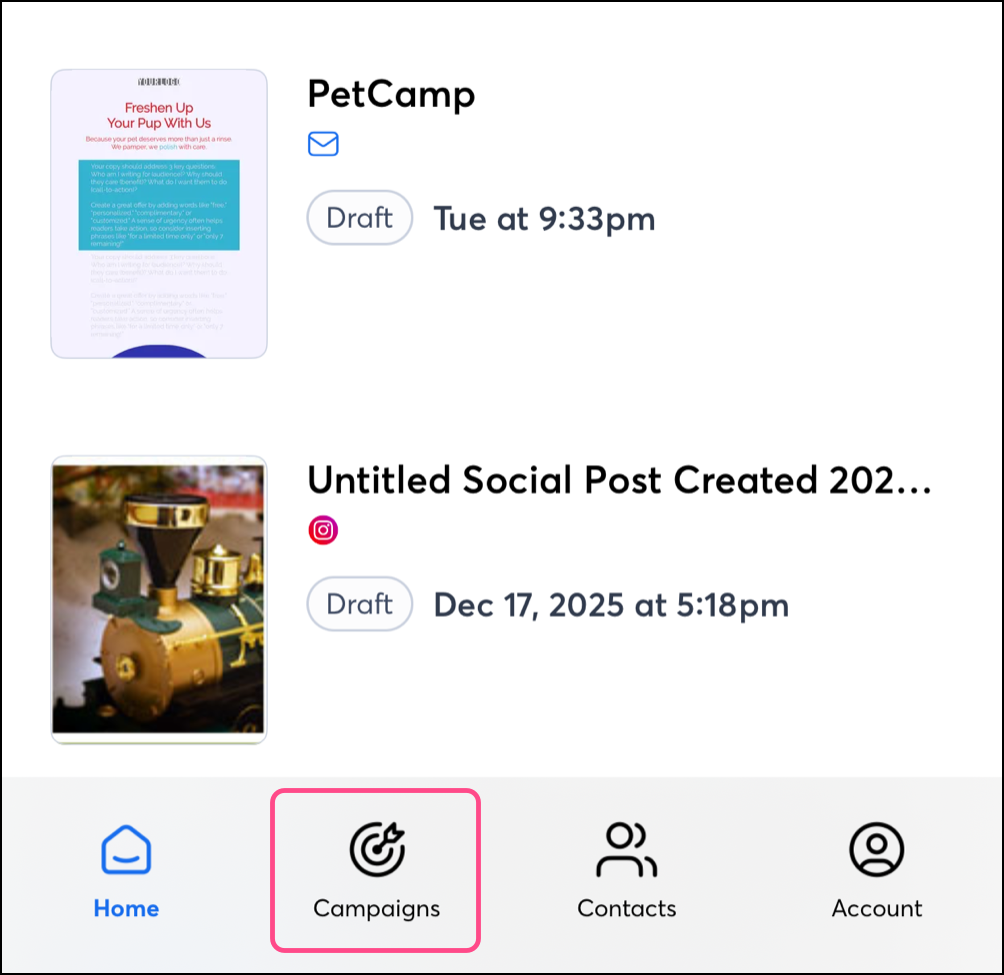Tap the Campaigns target icon
1004x975 pixels.
(x=376, y=849)
